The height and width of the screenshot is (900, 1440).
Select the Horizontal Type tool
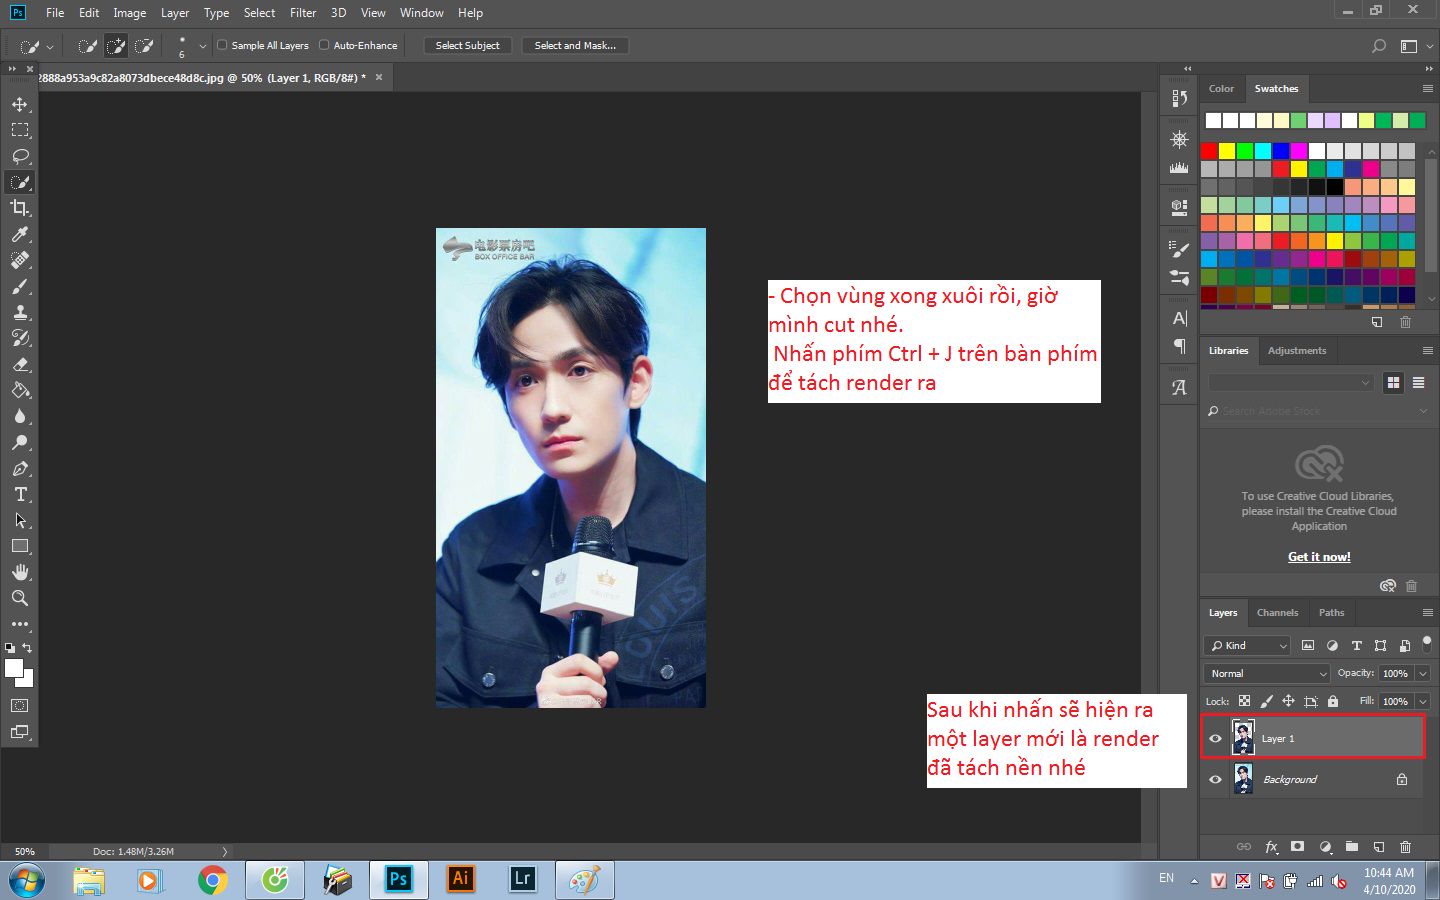tap(20, 494)
